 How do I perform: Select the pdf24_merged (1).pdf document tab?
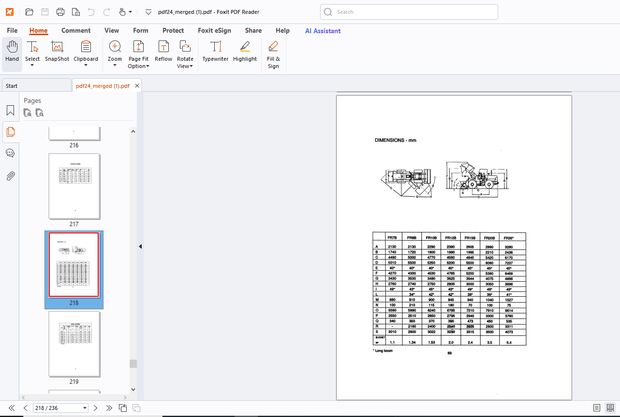(x=102, y=86)
